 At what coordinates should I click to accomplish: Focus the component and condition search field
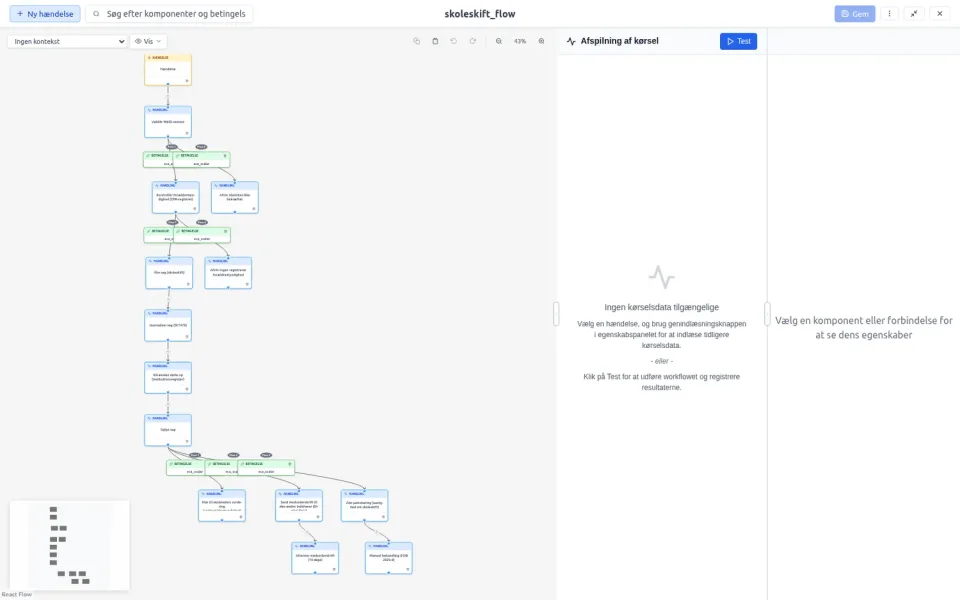point(170,13)
